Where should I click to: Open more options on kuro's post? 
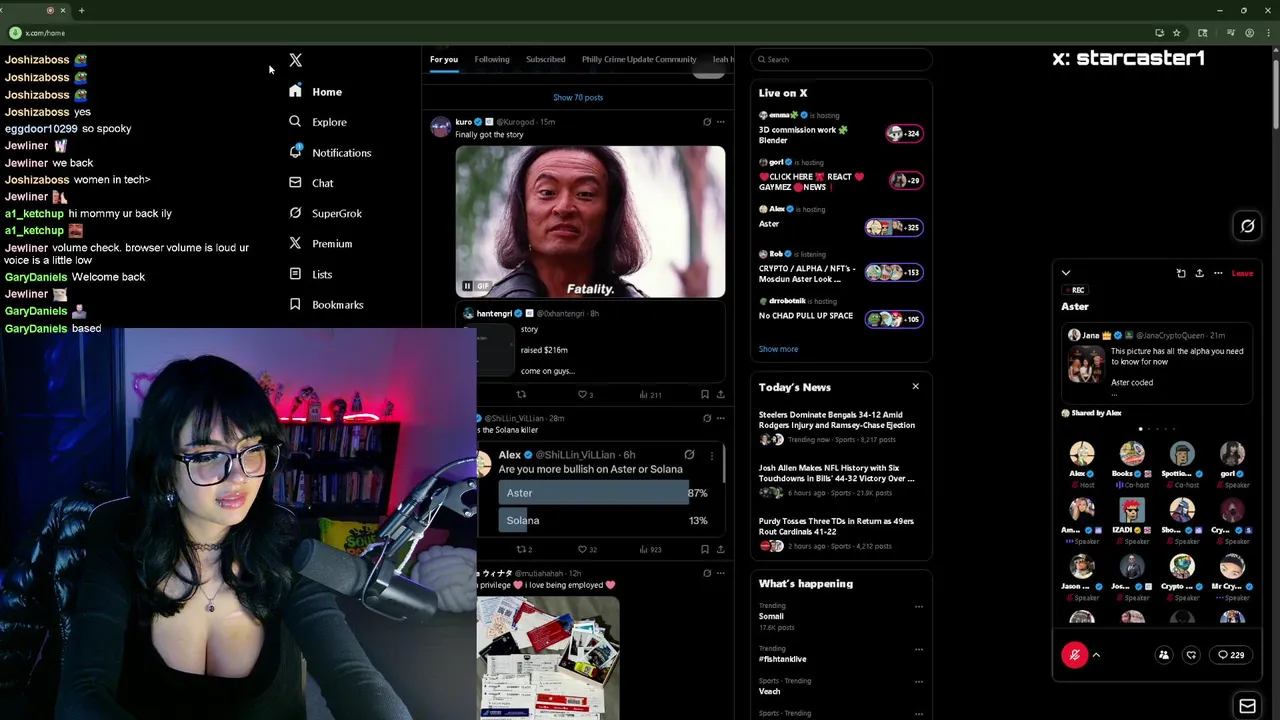(x=720, y=122)
